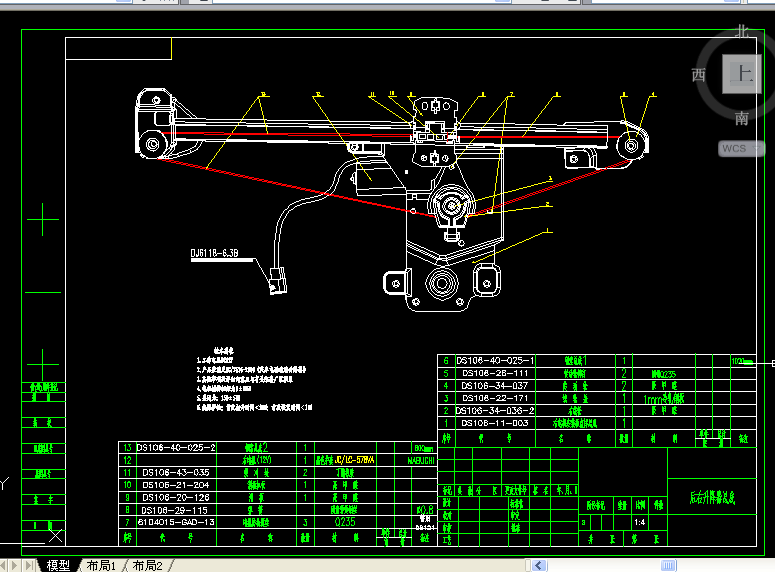Select west 西 direction on ViewCube compass
Image resolution: width=775 pixels, height=572 pixels.
tap(698, 75)
